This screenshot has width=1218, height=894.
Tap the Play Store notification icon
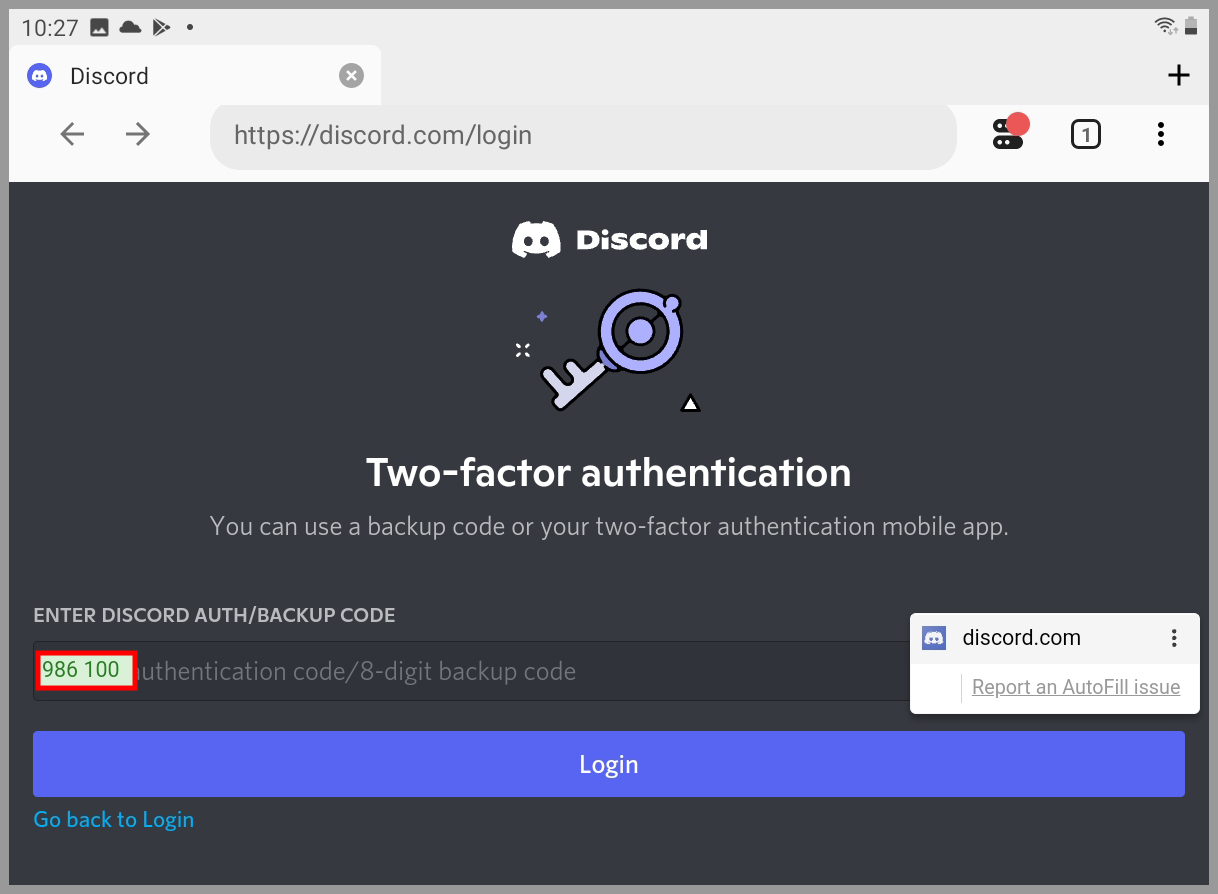[x=161, y=28]
